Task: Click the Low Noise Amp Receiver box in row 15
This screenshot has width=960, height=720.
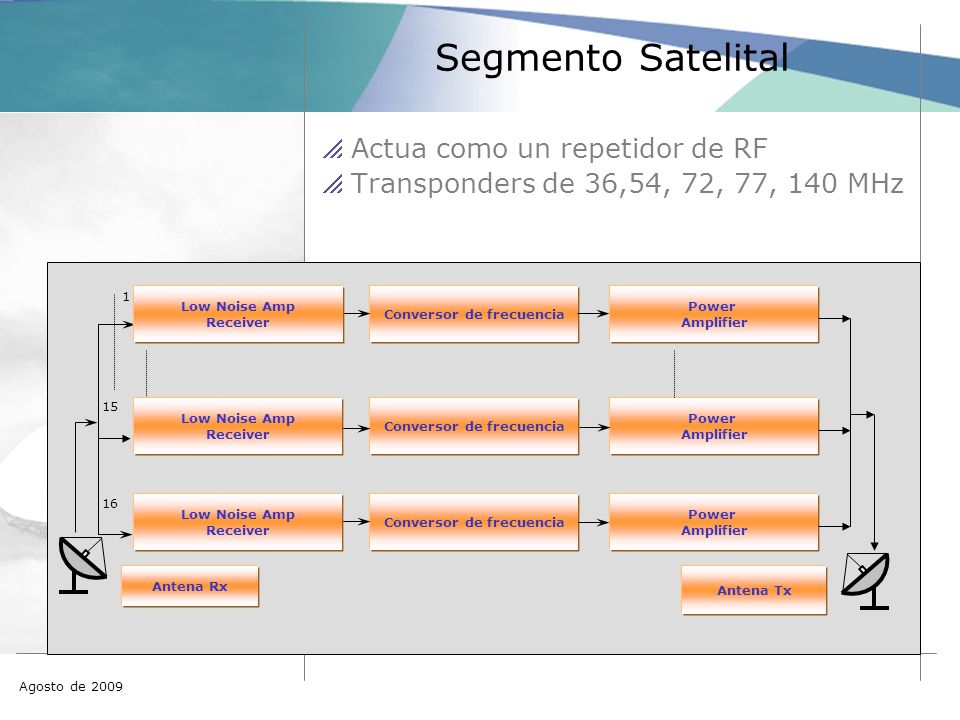Action: tap(238, 426)
